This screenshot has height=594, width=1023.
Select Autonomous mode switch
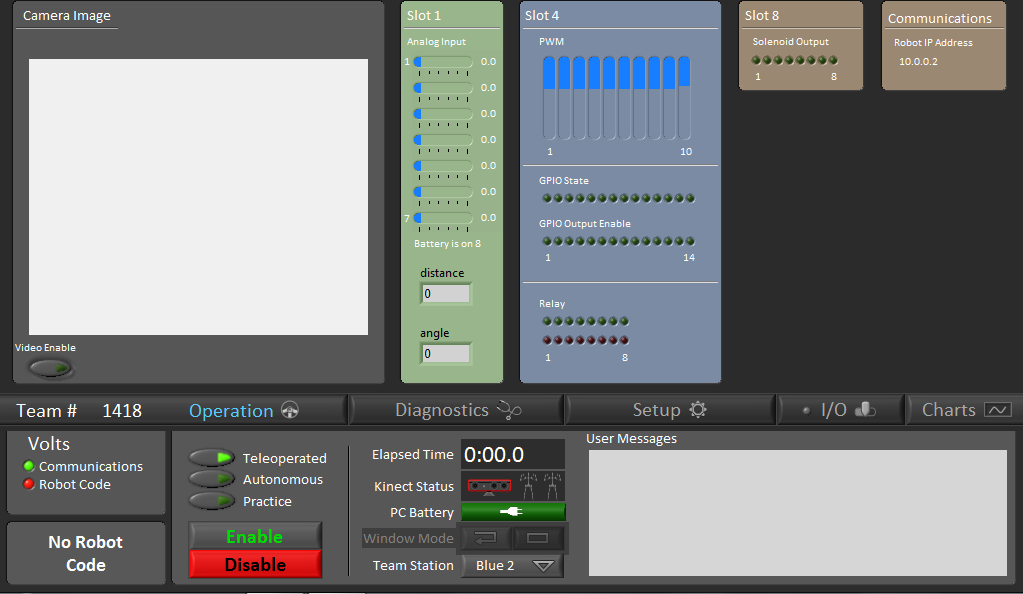tap(211, 479)
